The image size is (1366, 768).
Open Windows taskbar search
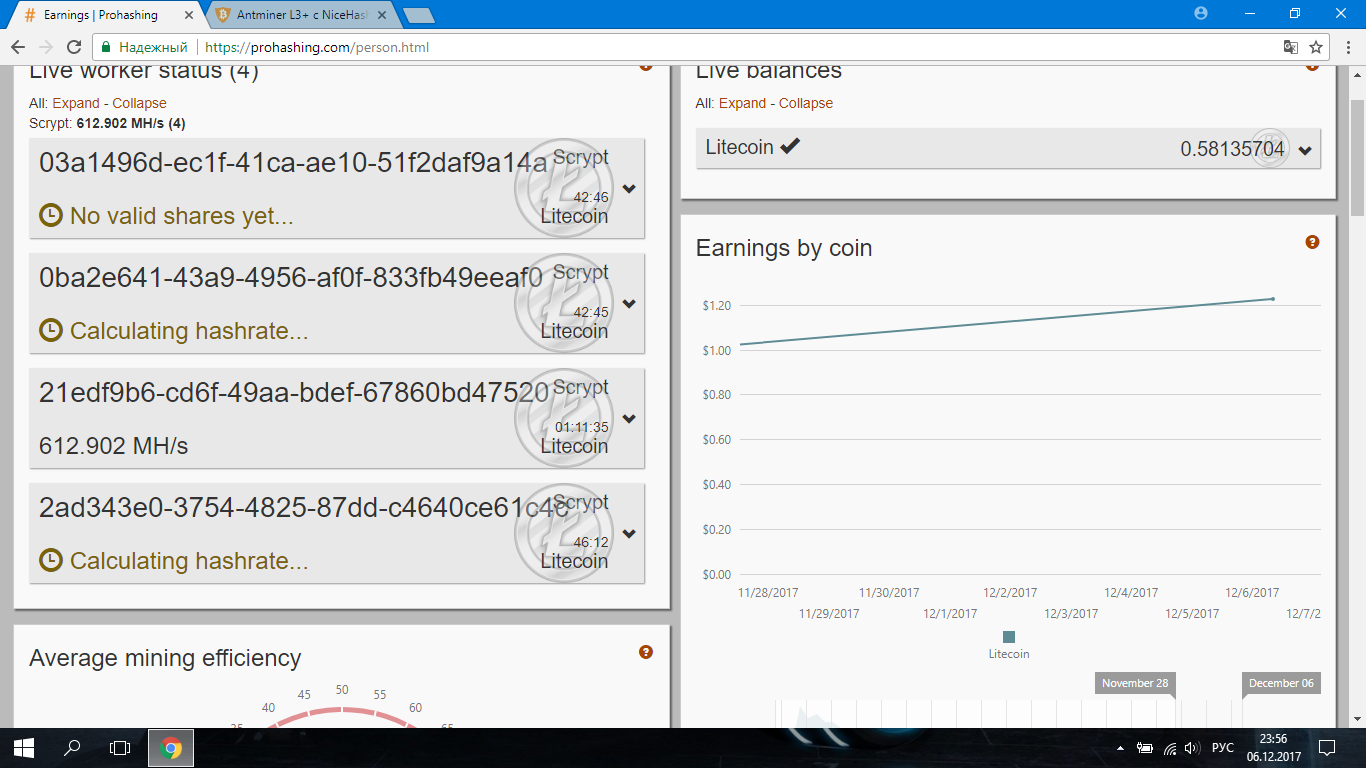pos(72,747)
